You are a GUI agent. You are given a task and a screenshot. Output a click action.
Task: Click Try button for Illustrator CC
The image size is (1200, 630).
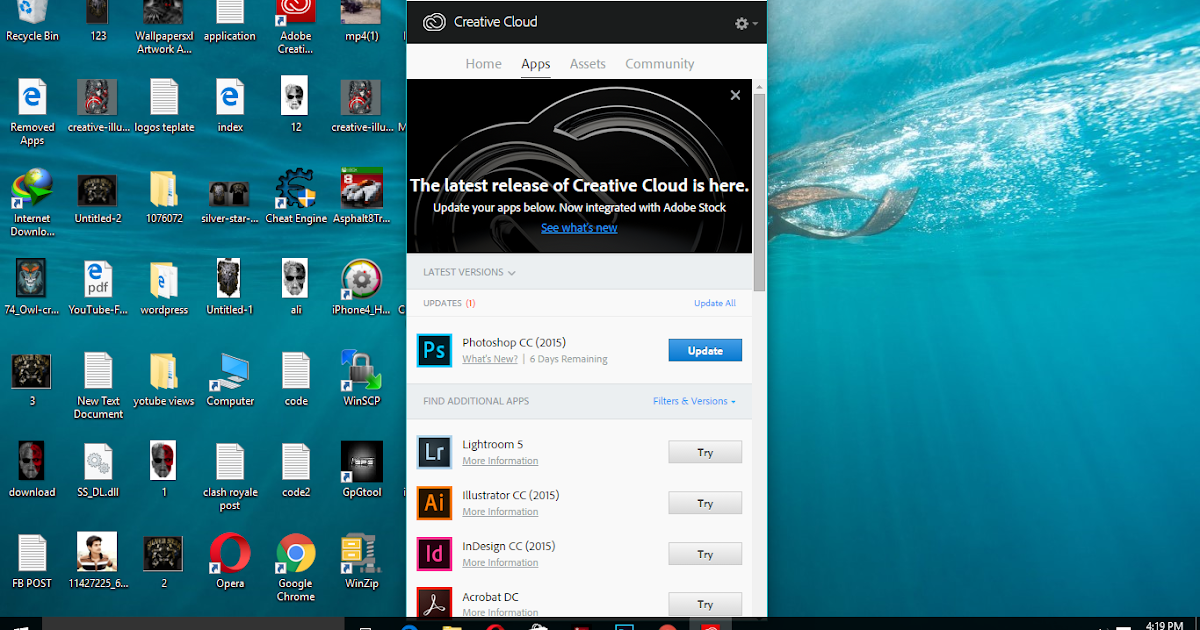click(x=705, y=503)
